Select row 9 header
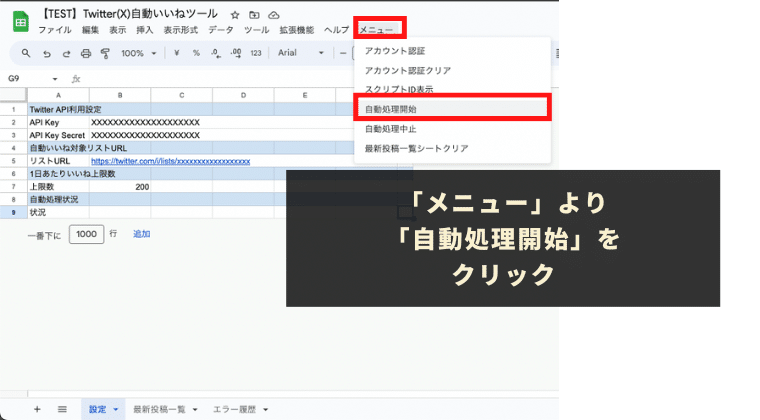The image size is (760, 420). point(14,212)
